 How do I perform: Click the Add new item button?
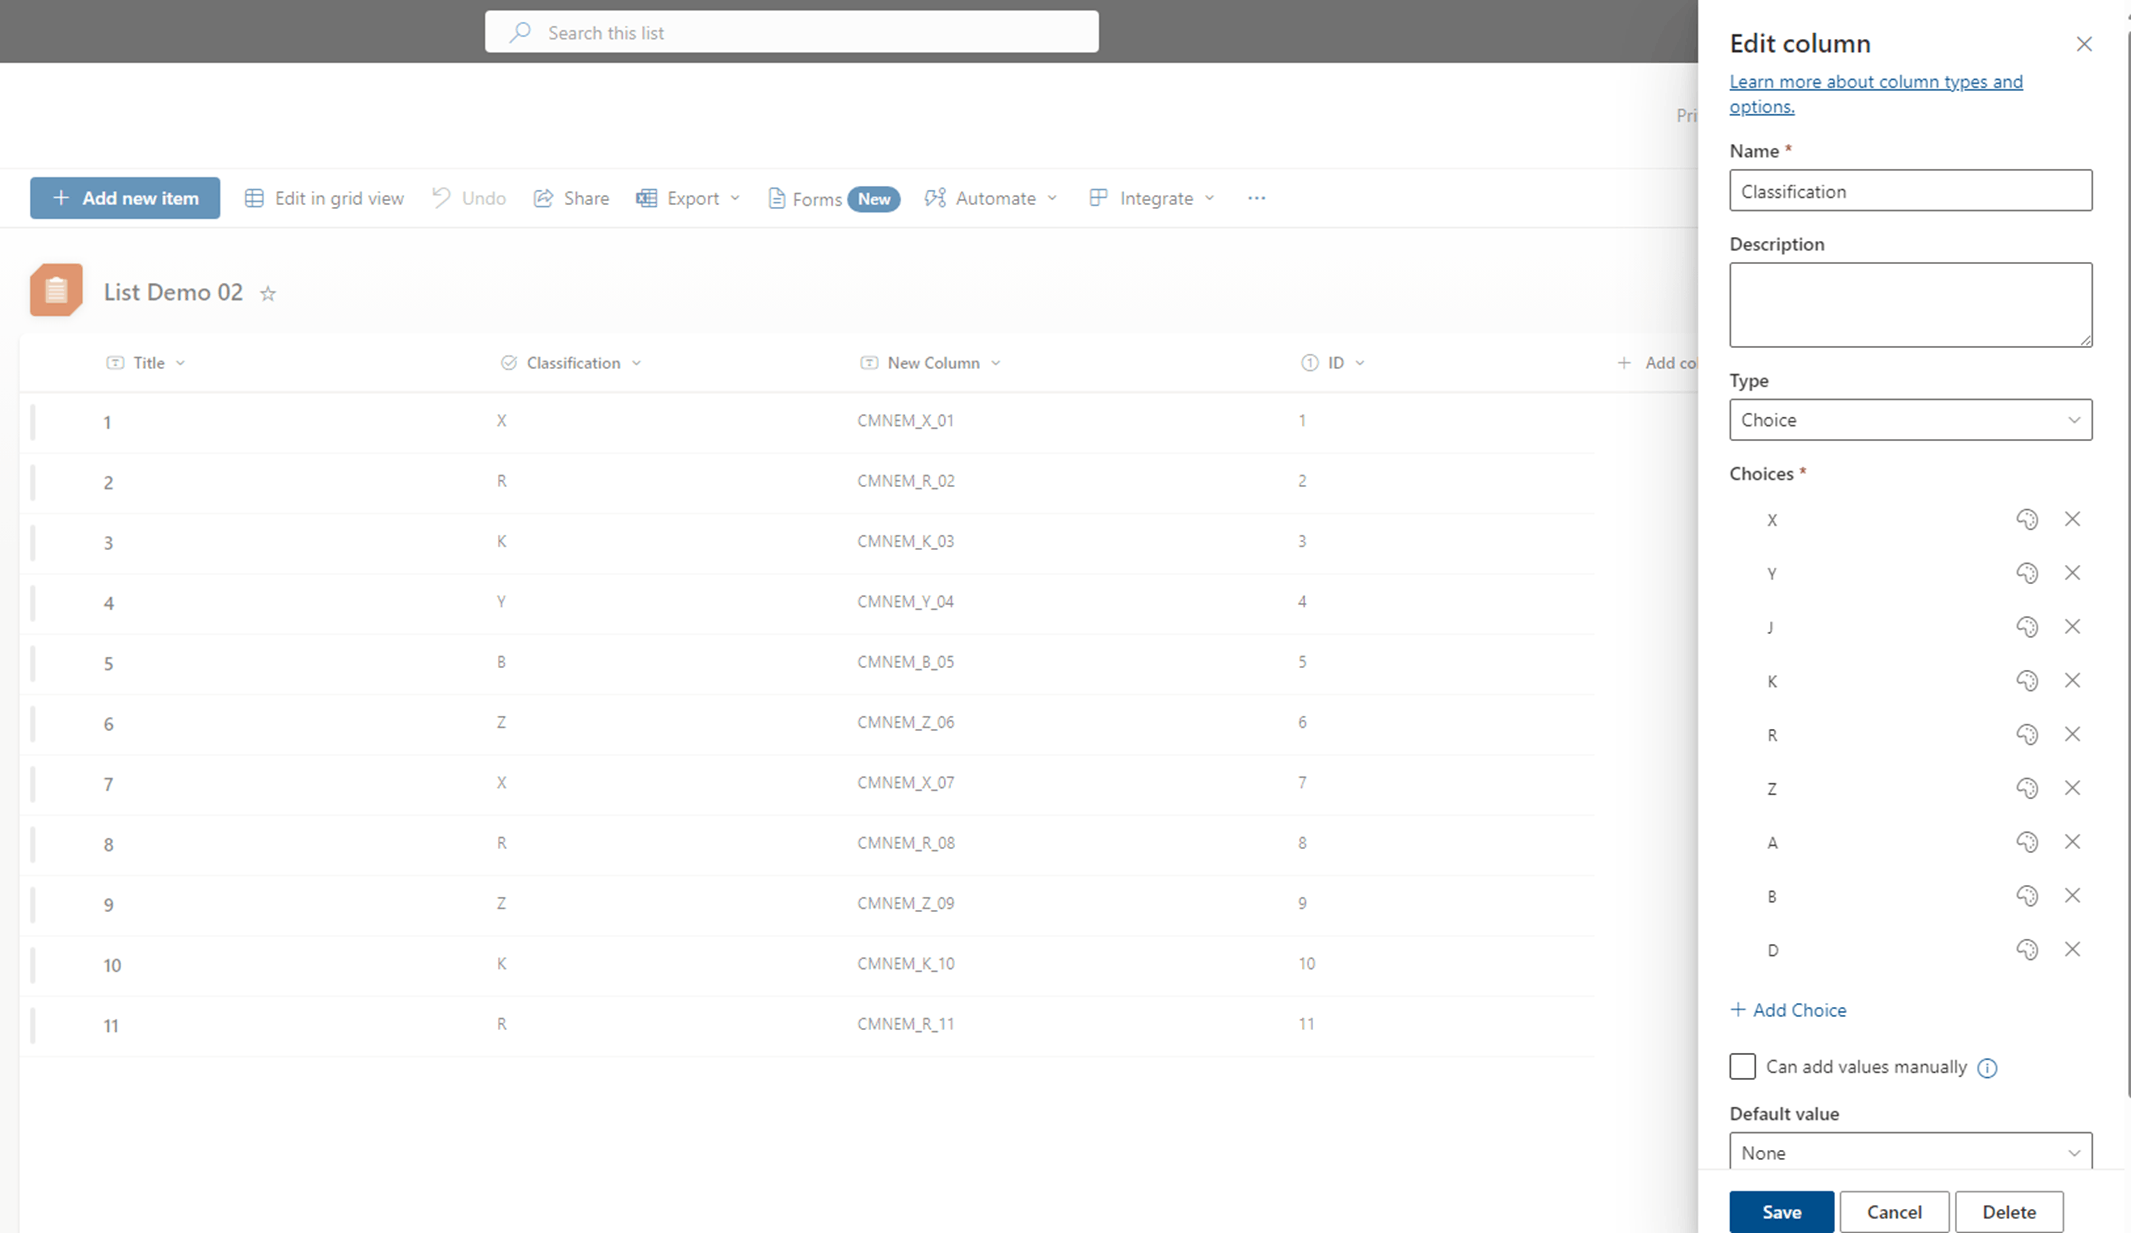pos(125,198)
